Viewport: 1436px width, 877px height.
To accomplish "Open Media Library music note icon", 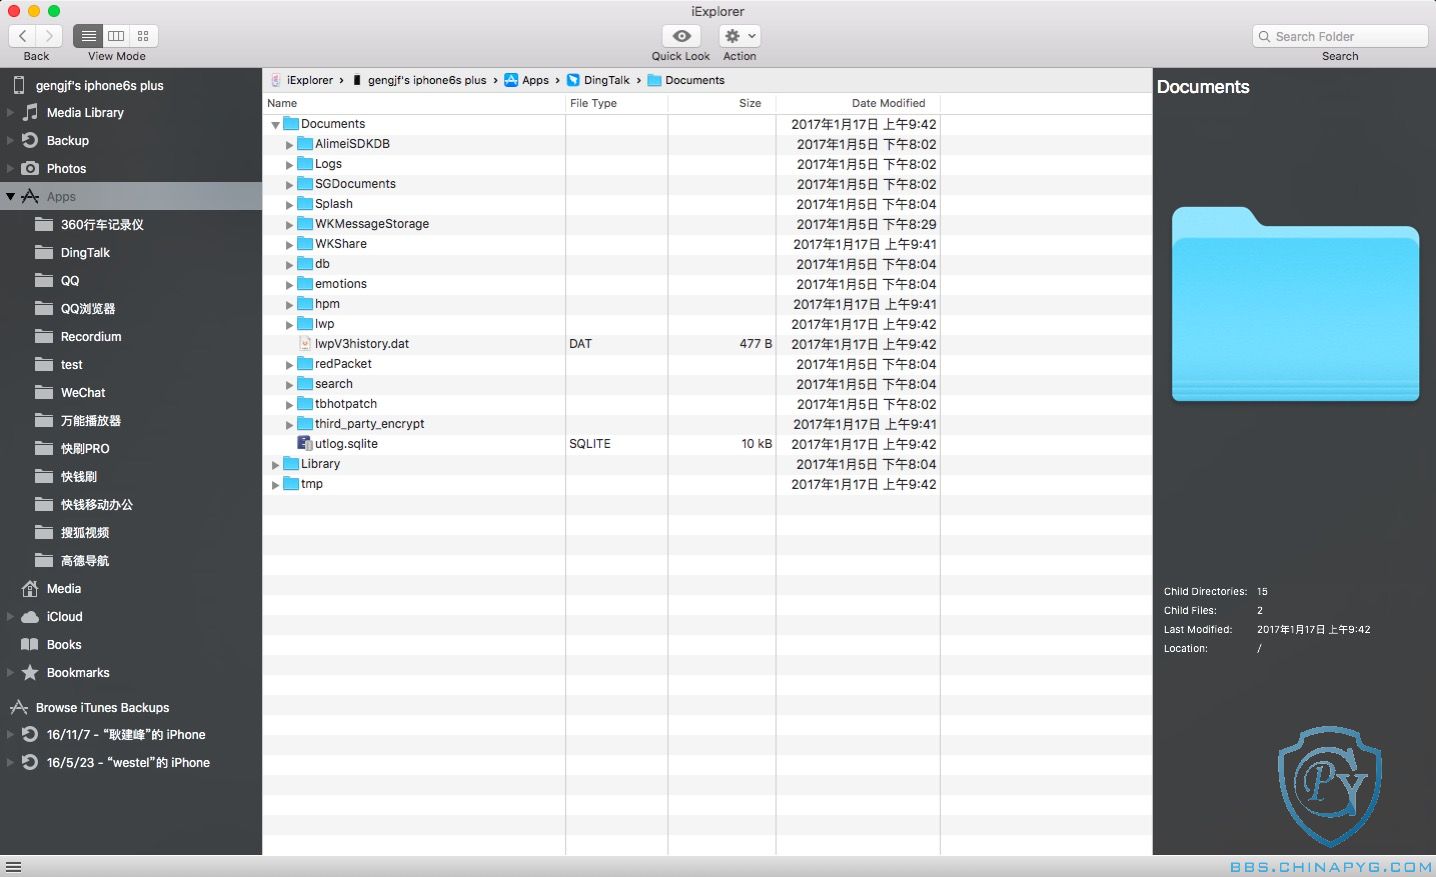I will pyautogui.click(x=31, y=112).
